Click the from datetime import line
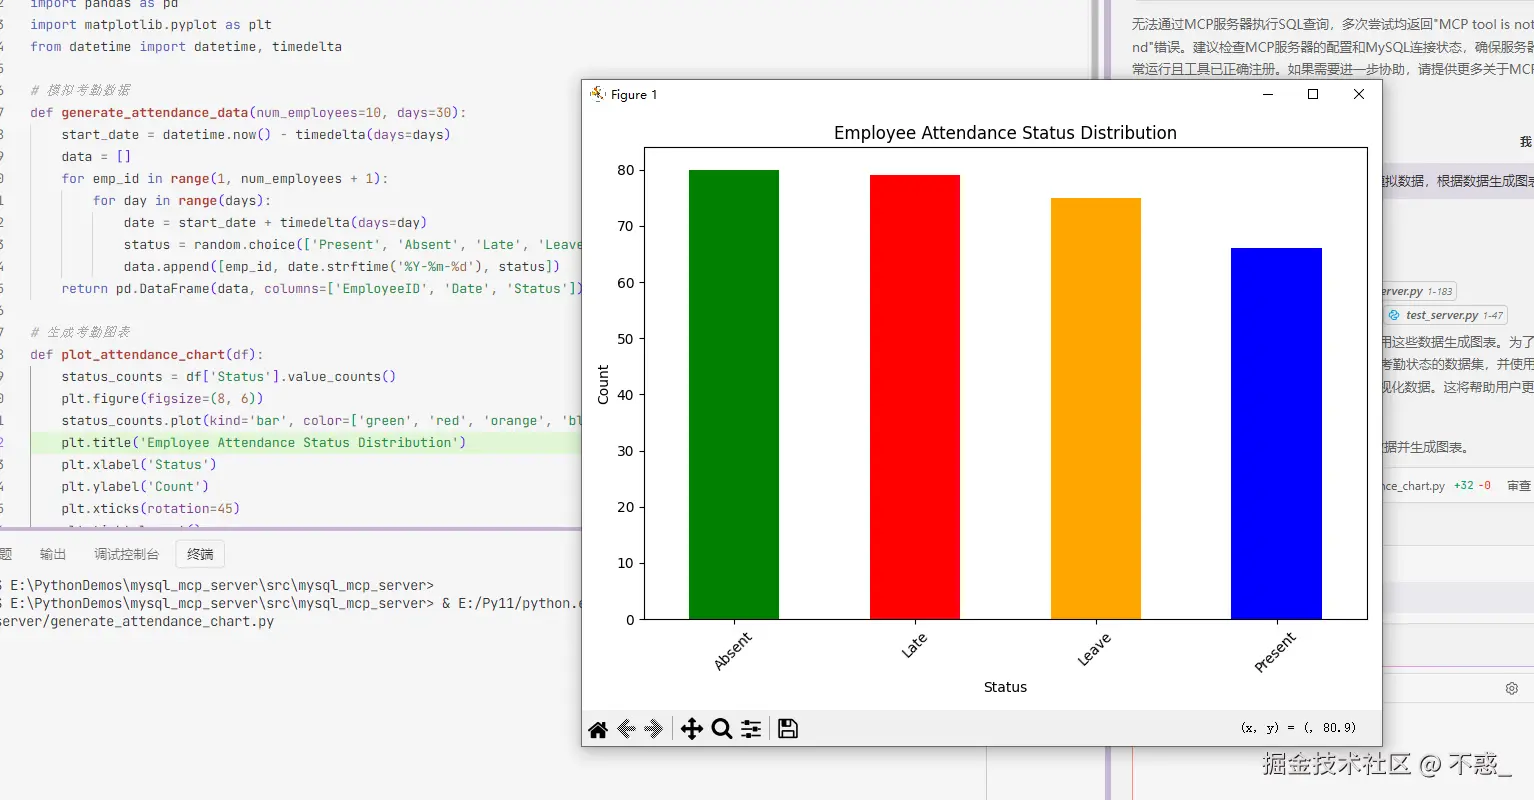1534x800 pixels. coord(186,47)
